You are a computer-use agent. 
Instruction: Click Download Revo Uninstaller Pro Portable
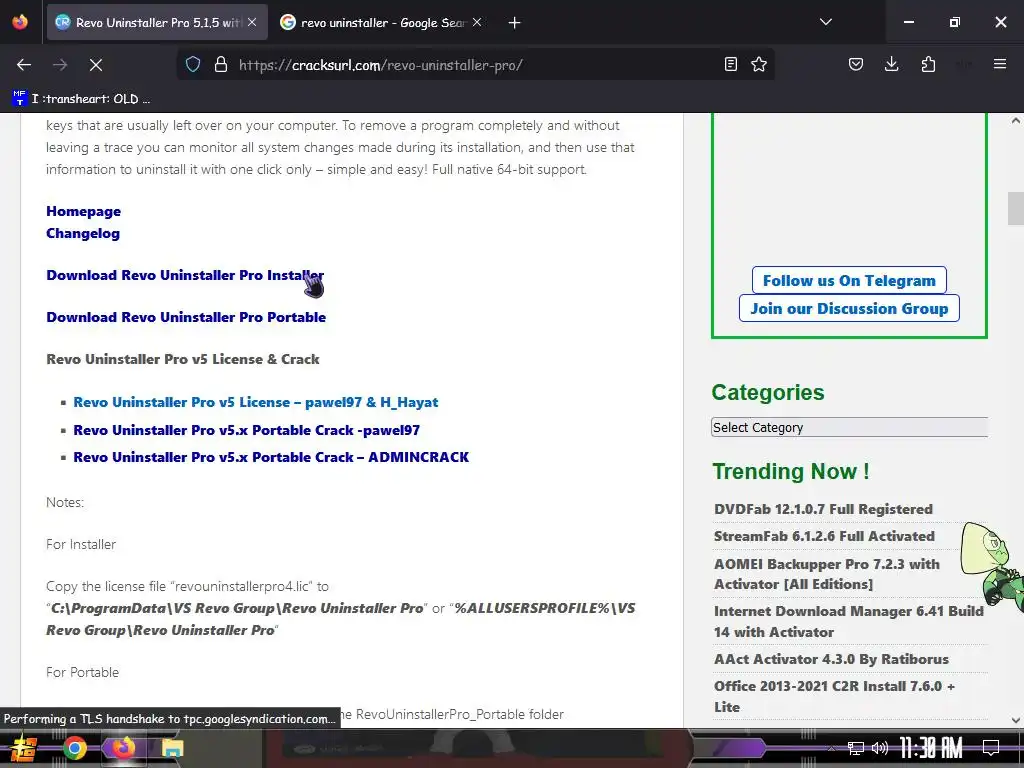tap(186, 317)
